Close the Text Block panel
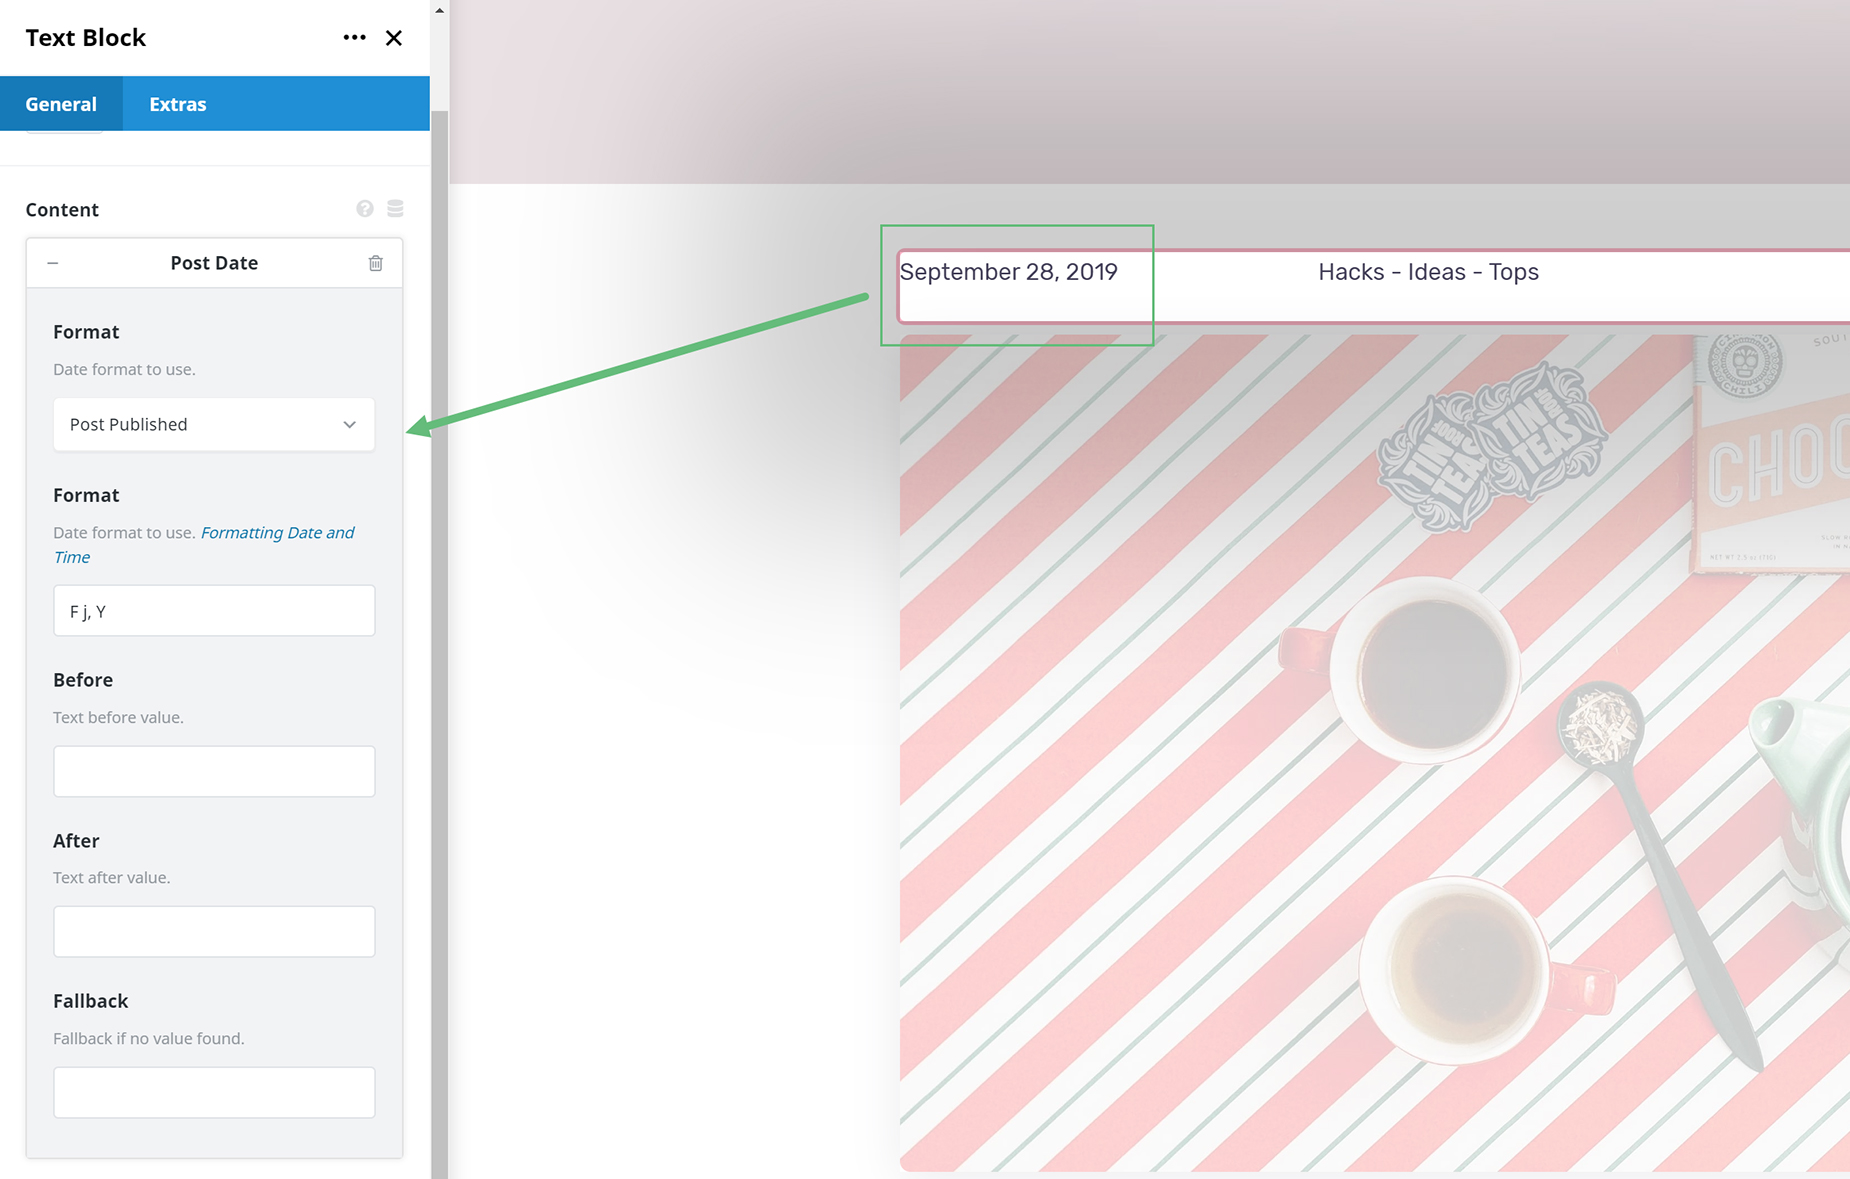 (394, 38)
